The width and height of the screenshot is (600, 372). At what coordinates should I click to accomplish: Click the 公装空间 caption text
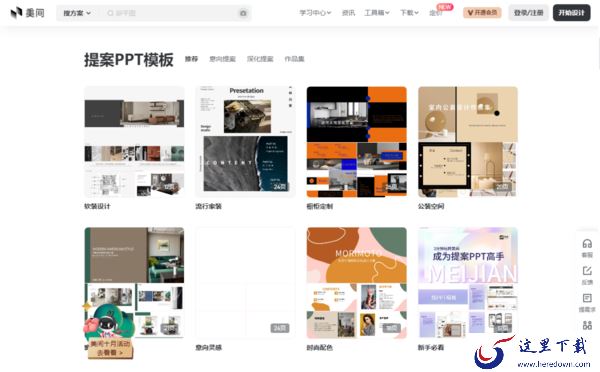coord(431,206)
